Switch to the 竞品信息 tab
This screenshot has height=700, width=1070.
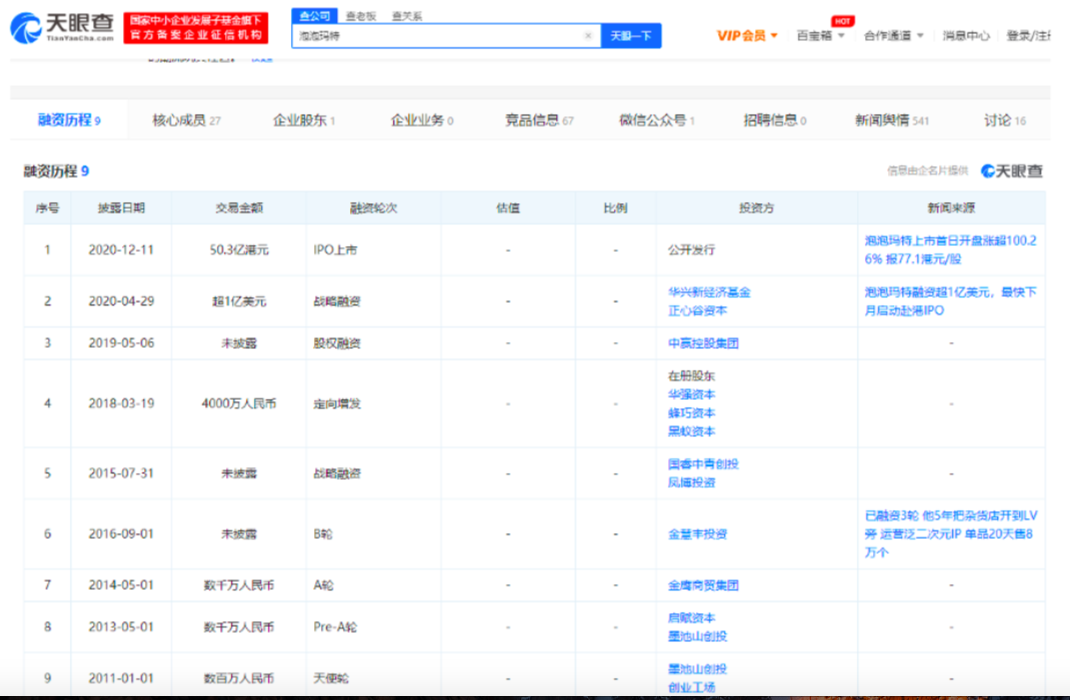coord(539,120)
